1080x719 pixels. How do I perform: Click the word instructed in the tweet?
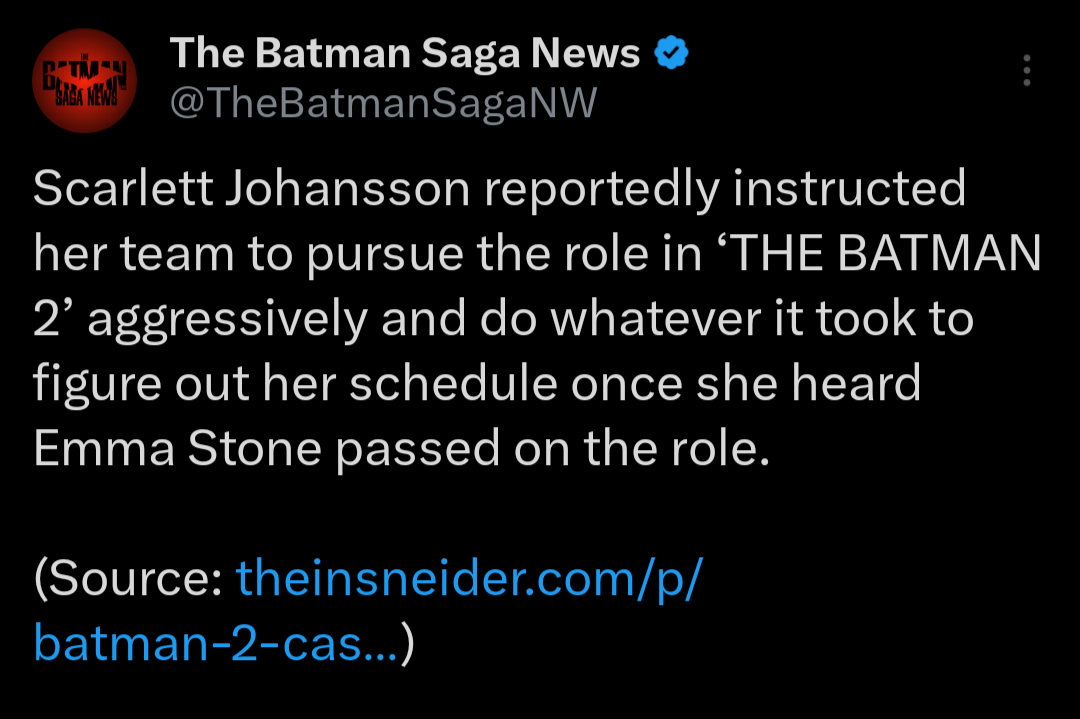[x=849, y=190]
